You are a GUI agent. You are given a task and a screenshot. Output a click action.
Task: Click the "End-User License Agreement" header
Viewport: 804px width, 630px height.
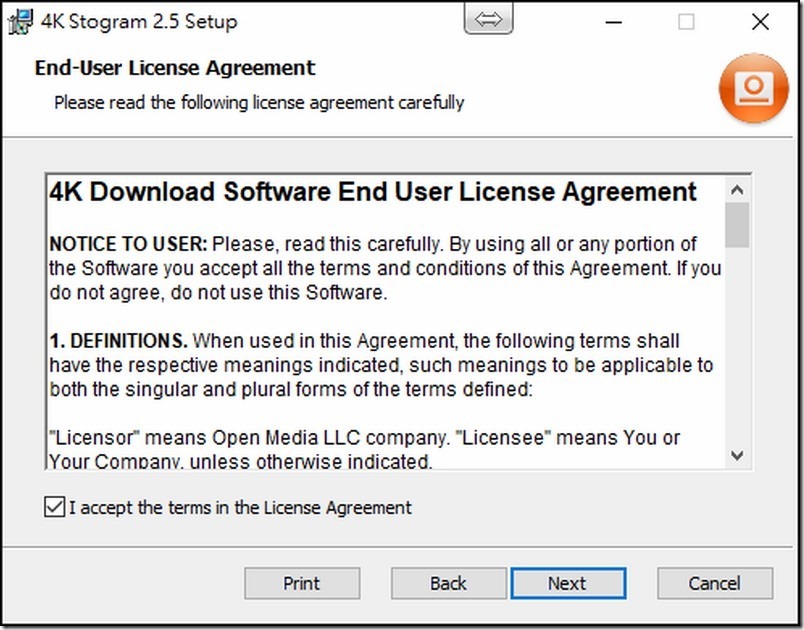175,68
